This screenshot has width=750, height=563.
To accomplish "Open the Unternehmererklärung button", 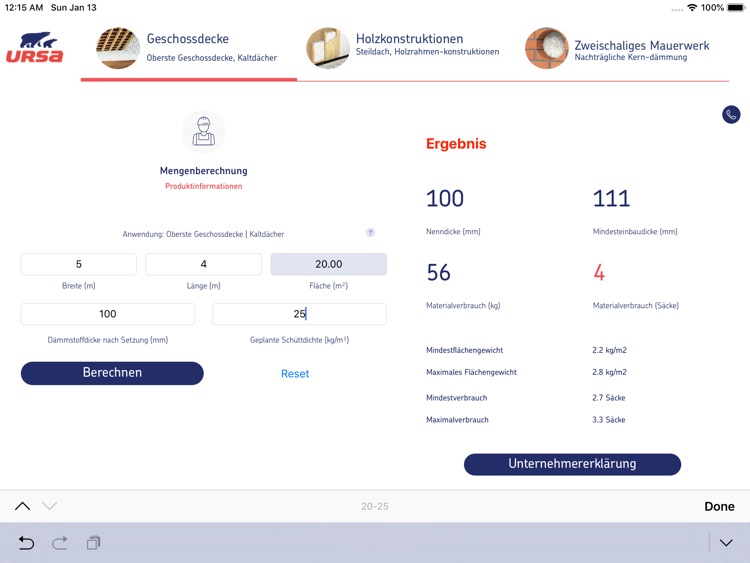I will (x=572, y=464).
